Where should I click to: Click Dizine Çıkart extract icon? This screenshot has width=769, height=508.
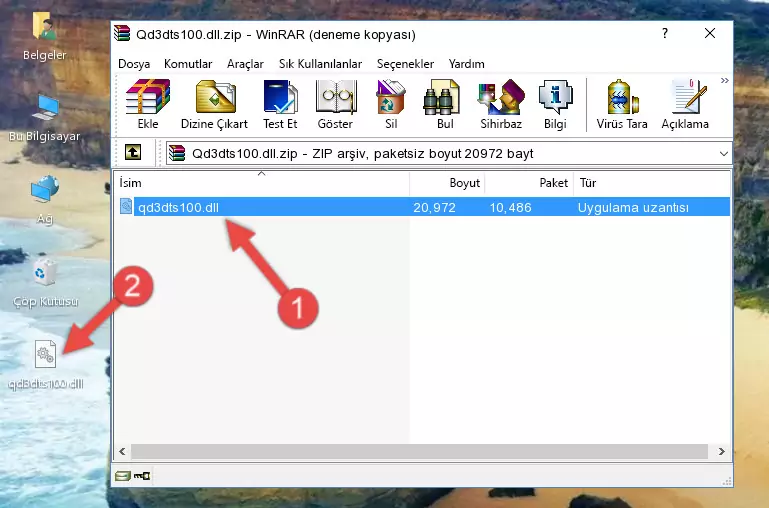coord(214,104)
